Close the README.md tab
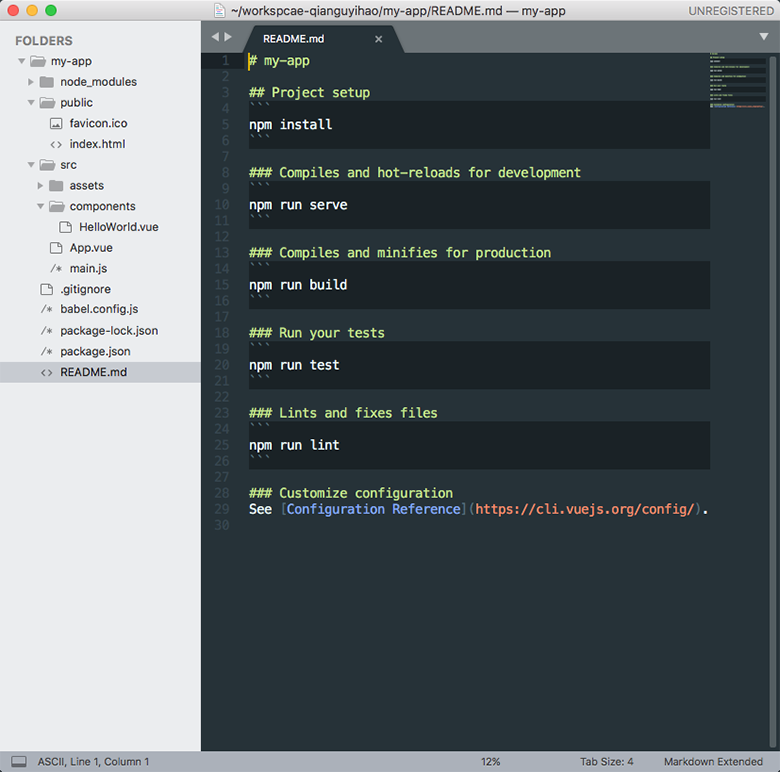The image size is (780, 772). pyautogui.click(x=378, y=39)
